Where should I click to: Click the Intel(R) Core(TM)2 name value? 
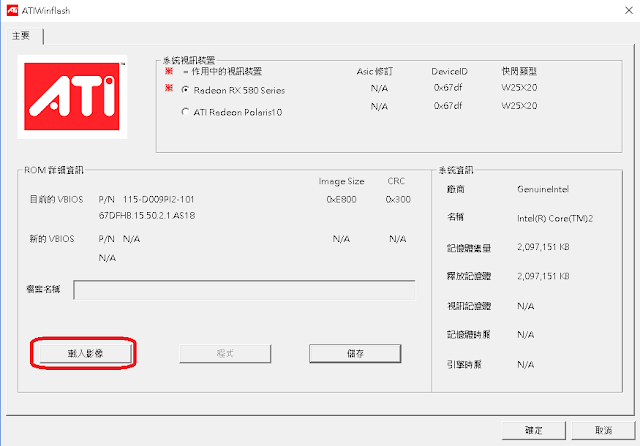point(555,218)
